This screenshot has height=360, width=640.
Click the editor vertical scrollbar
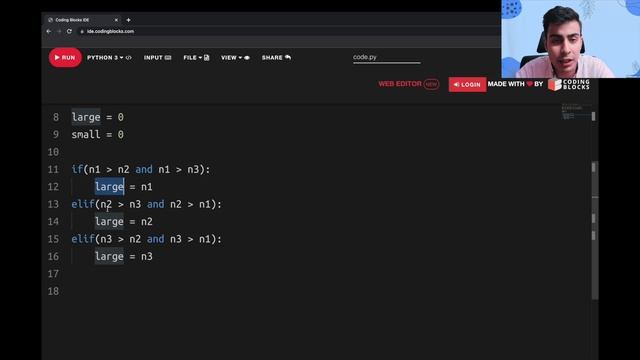click(x=595, y=231)
